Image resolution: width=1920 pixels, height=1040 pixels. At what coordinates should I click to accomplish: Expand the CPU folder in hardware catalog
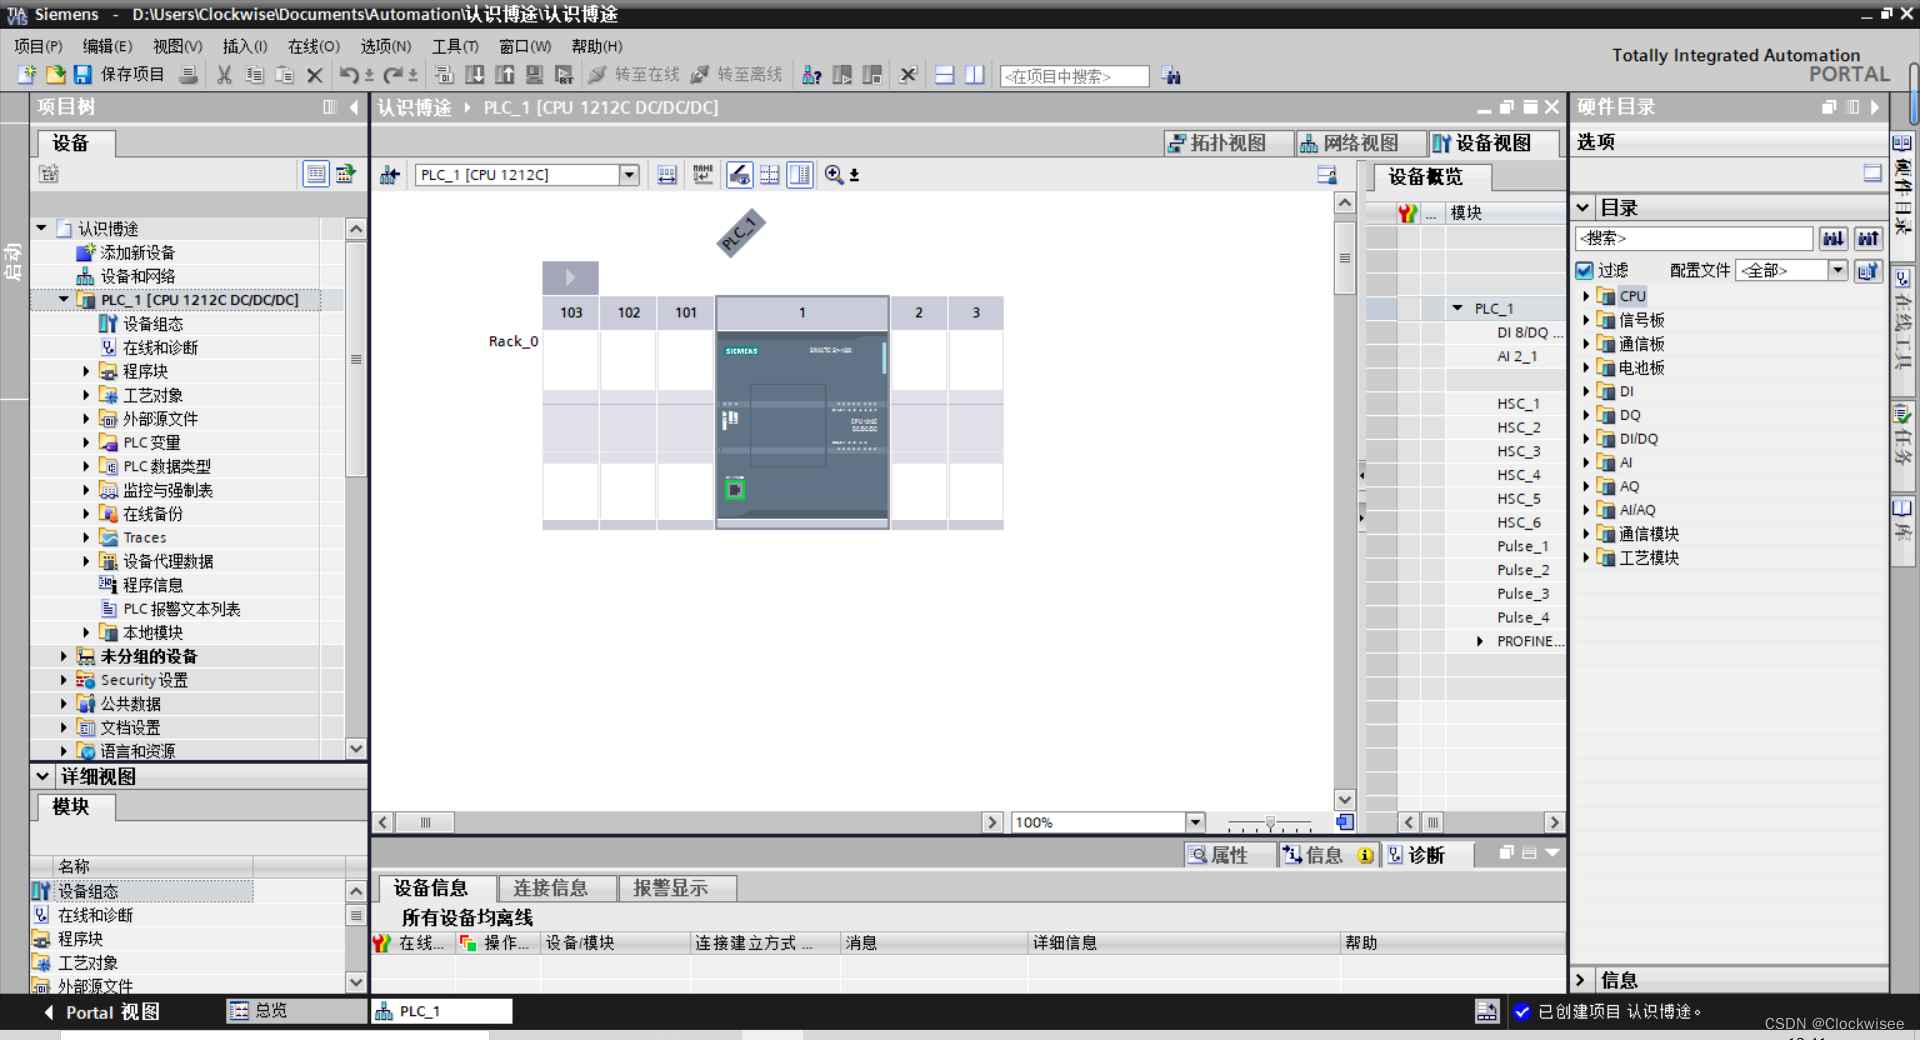[x=1586, y=296]
